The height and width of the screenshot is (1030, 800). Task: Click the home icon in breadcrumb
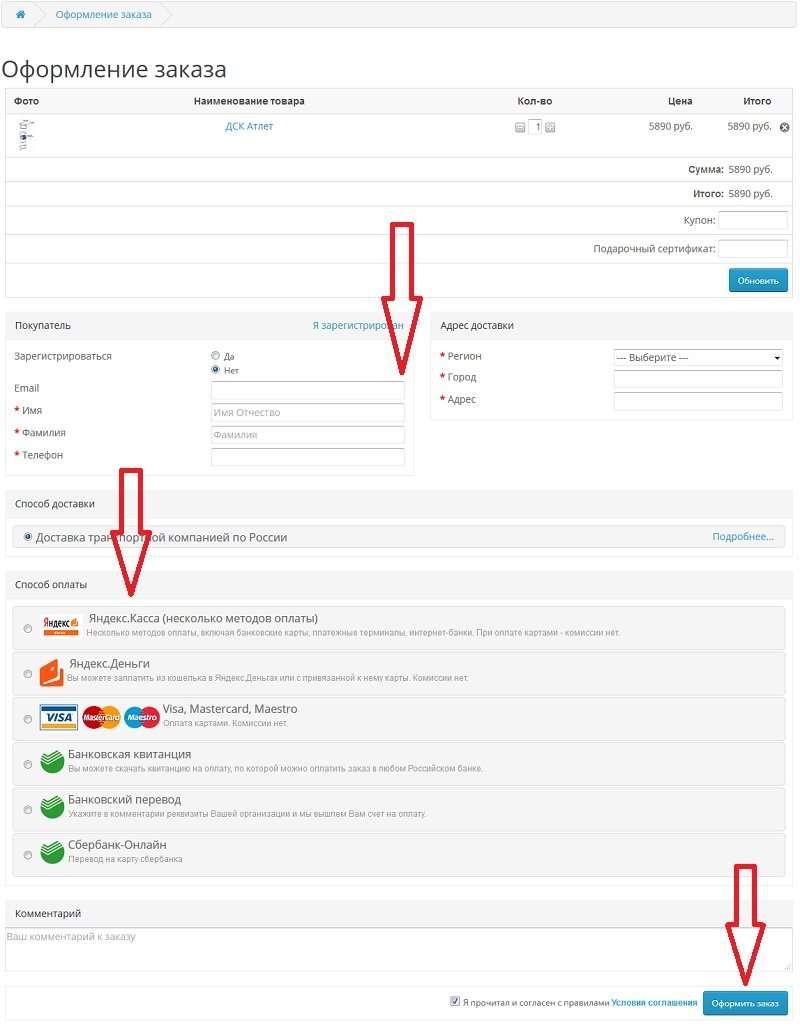21,14
